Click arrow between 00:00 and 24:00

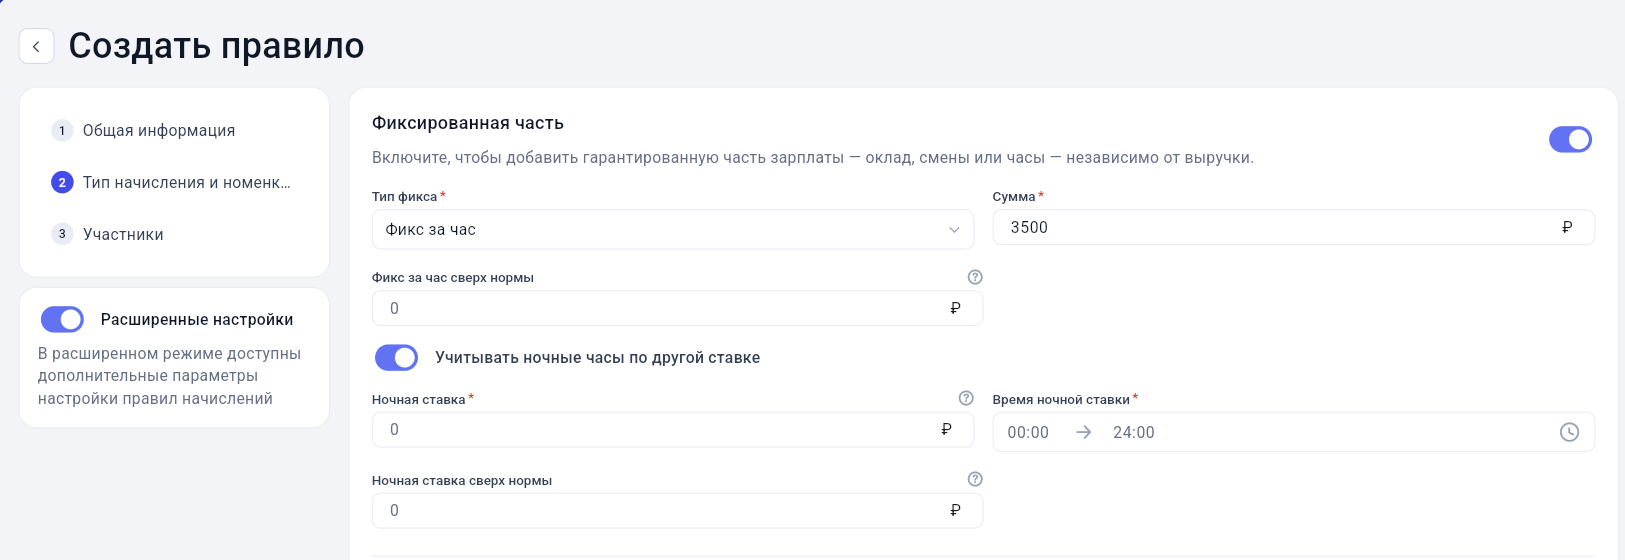click(x=1083, y=432)
